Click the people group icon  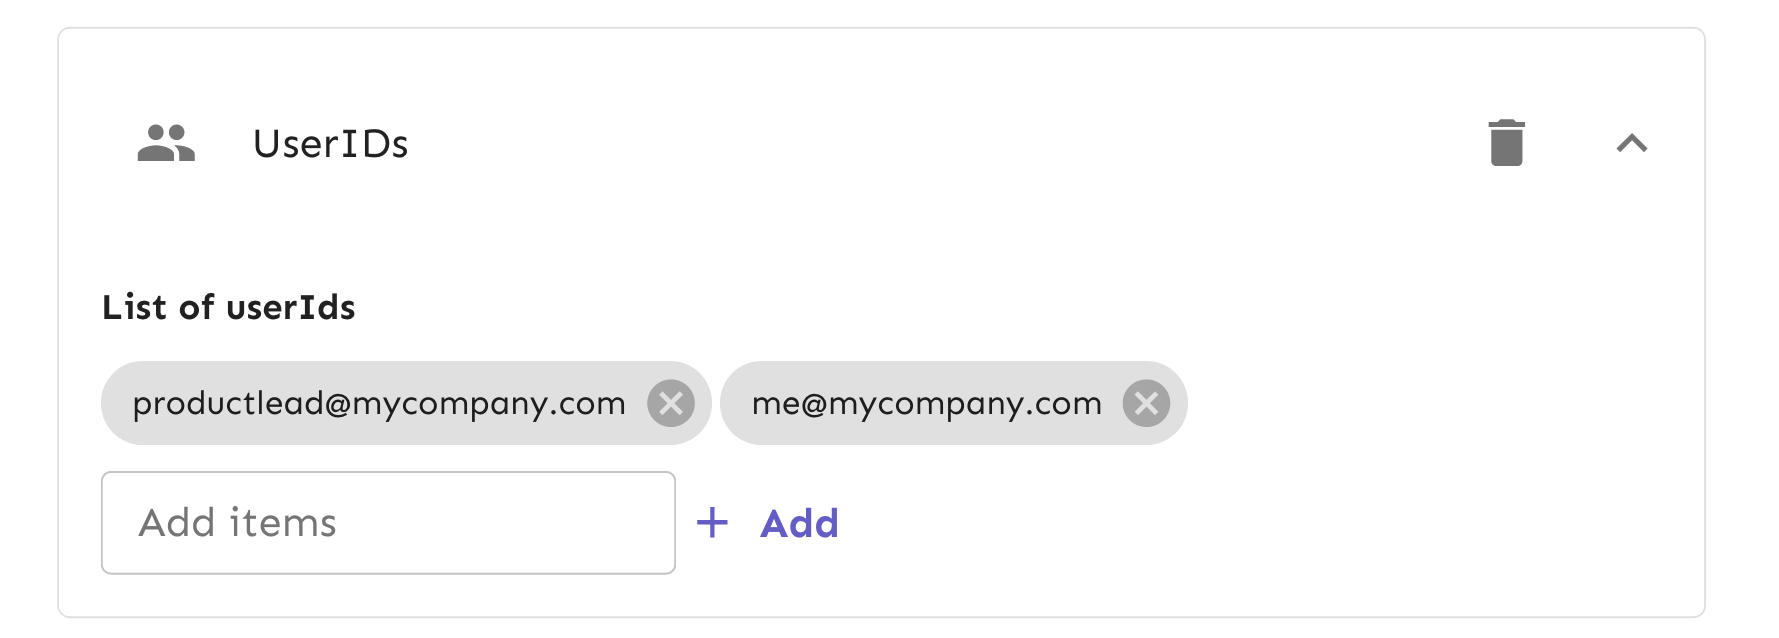166,143
